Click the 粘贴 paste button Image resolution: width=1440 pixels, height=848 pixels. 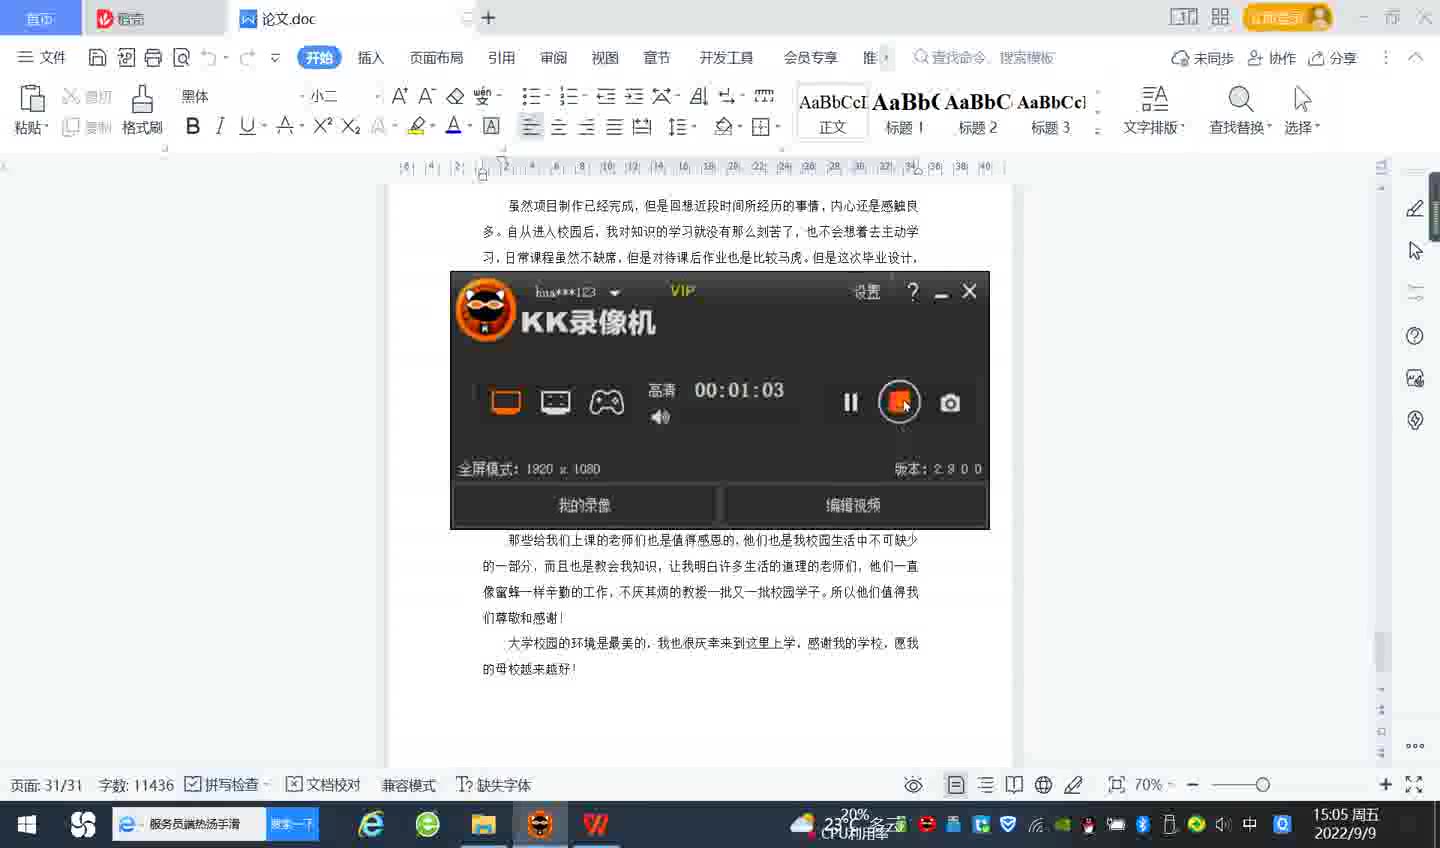pos(31,110)
